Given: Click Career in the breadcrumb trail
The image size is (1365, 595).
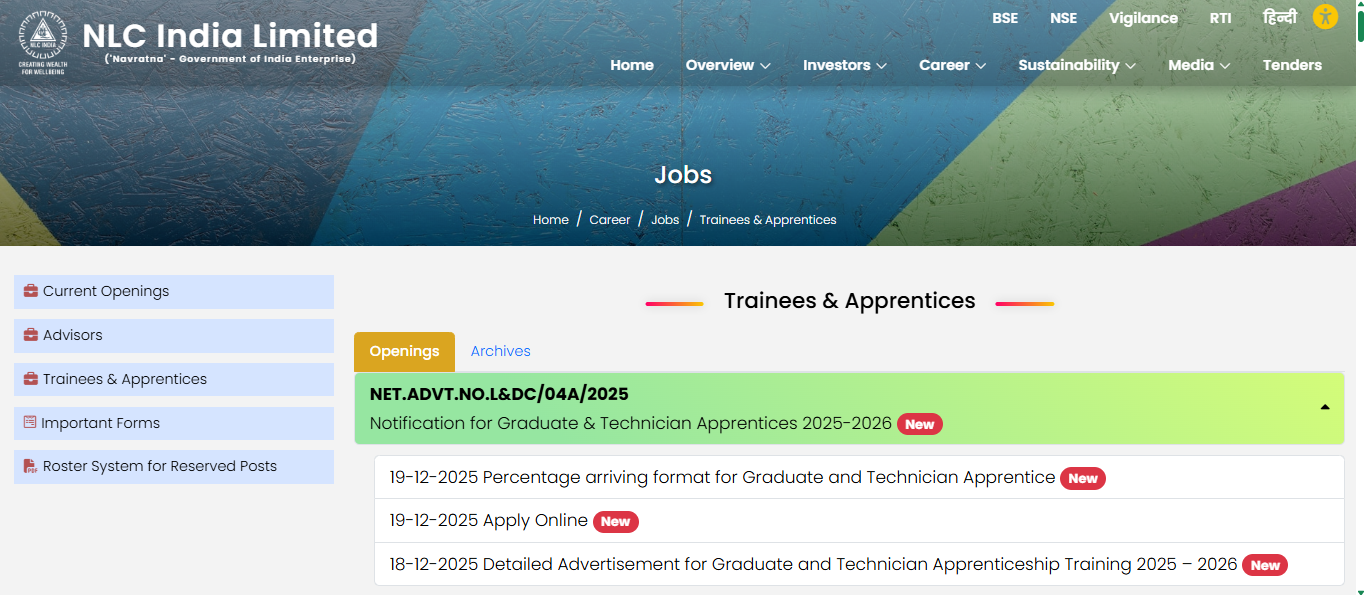Looking at the screenshot, I should (610, 219).
